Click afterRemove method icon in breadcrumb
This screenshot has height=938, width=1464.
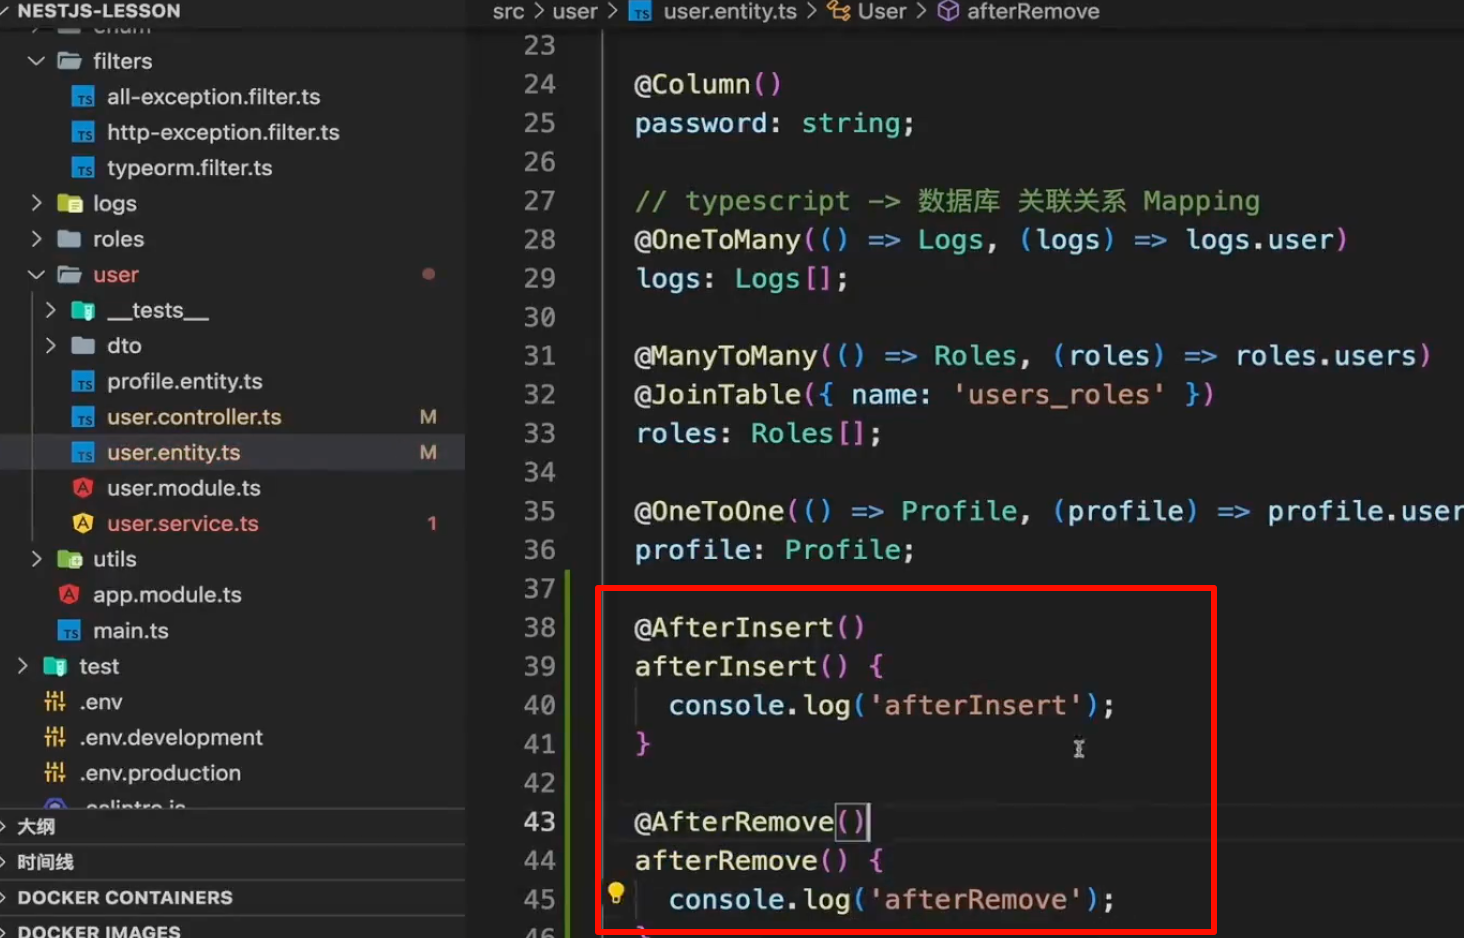pos(948,11)
